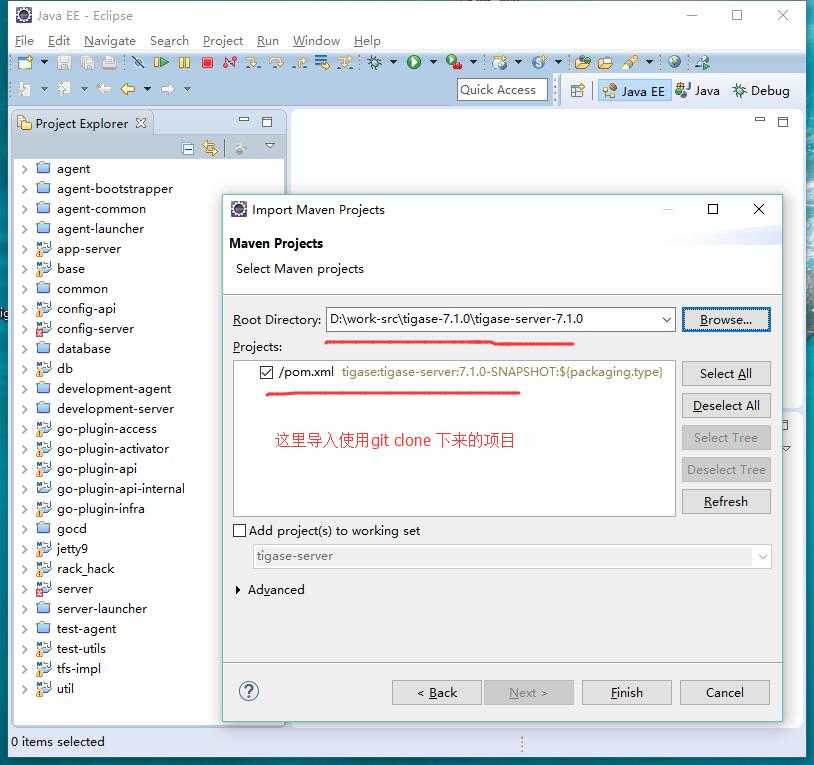Click Link with Editor in Project Explorer
The width and height of the screenshot is (814, 765).
point(210,148)
